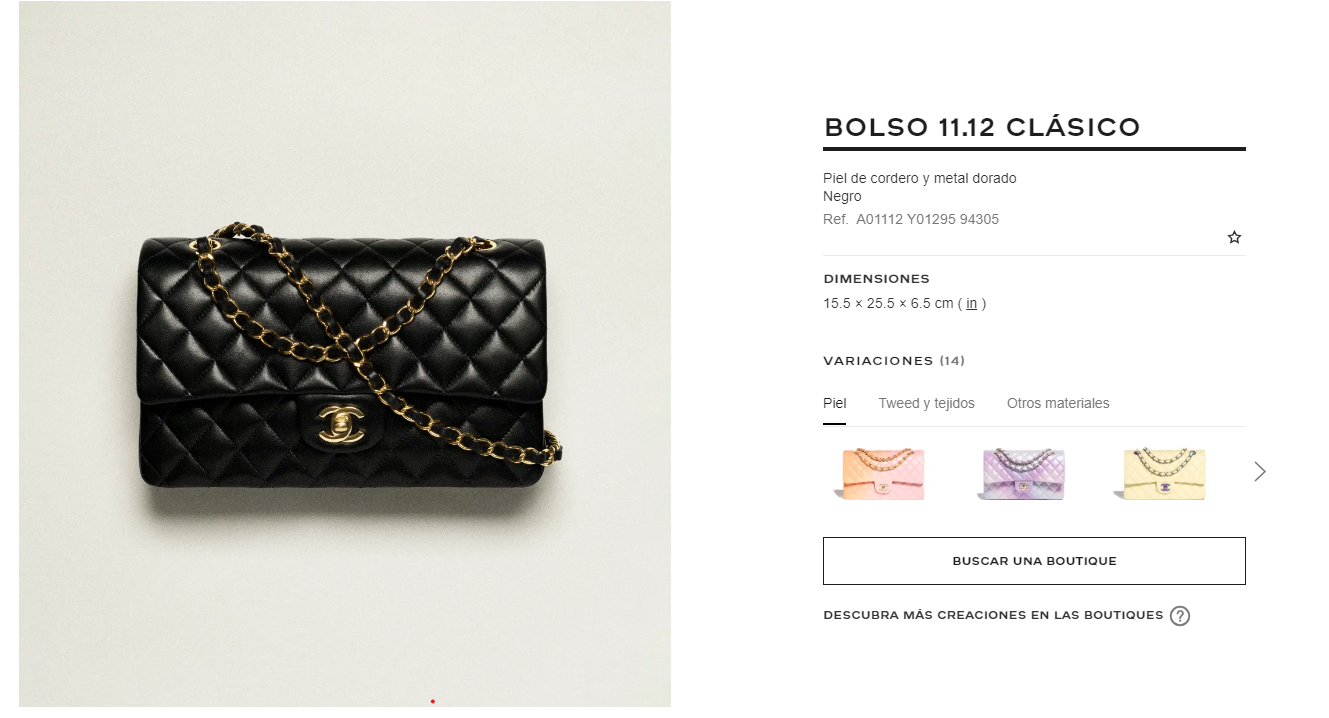This screenshot has height=718, width=1329.
Task: Choose the lilac bag variation
Action: 1020,473
